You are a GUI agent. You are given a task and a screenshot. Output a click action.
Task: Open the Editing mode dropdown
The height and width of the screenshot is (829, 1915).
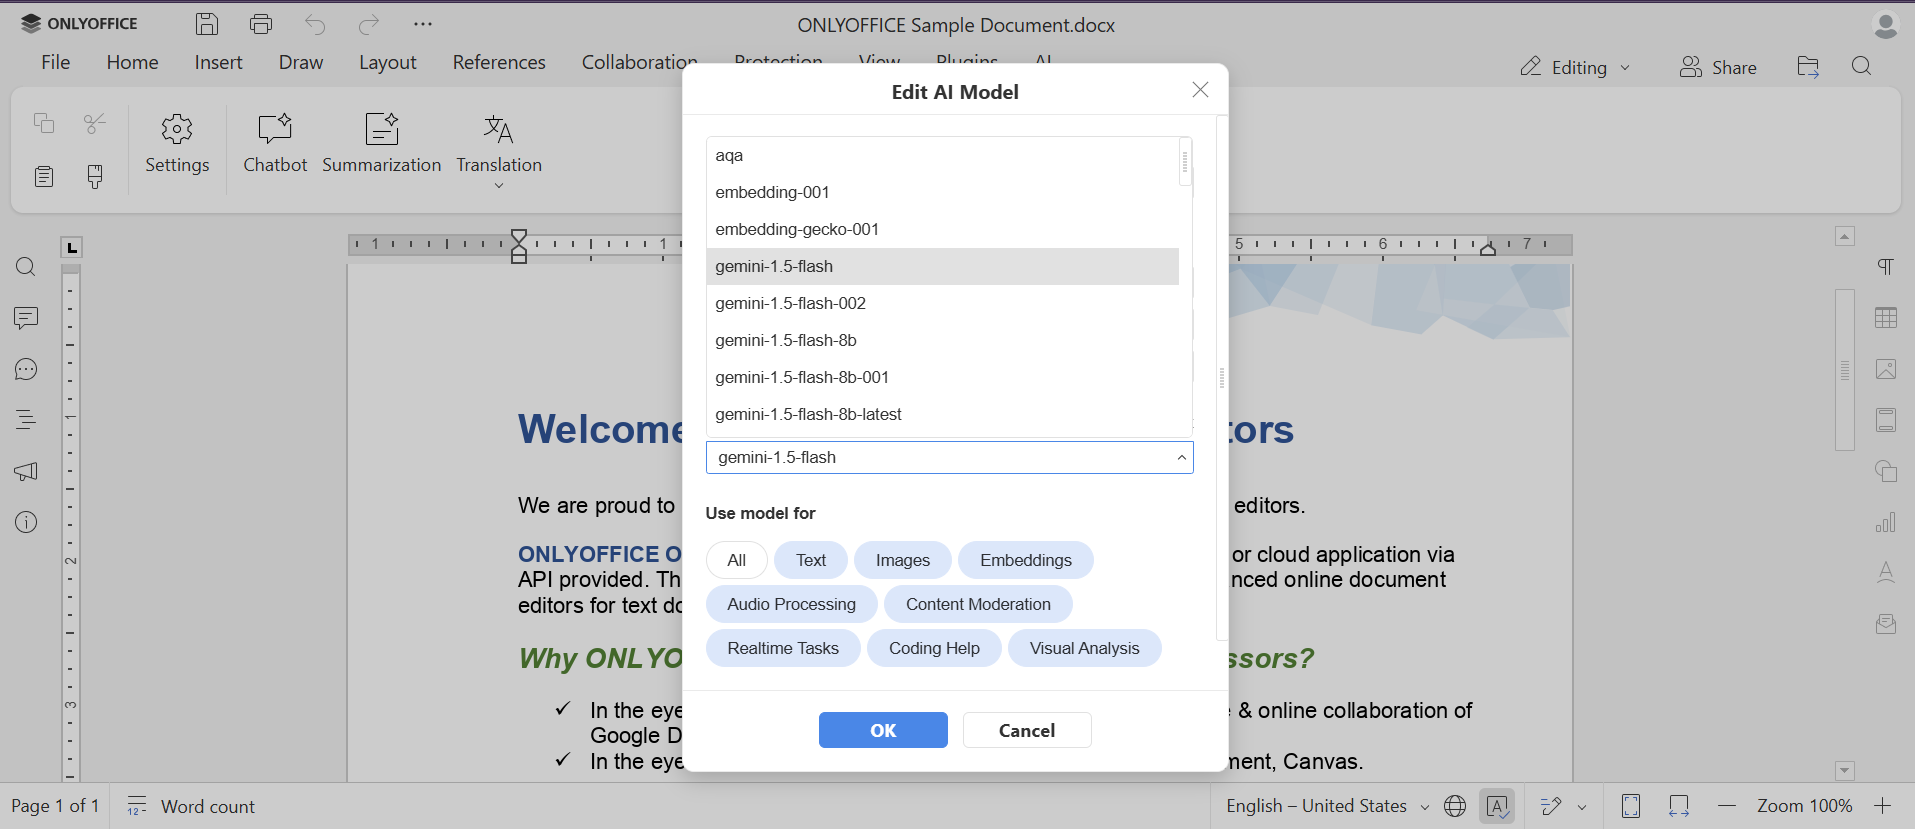(x=1575, y=67)
